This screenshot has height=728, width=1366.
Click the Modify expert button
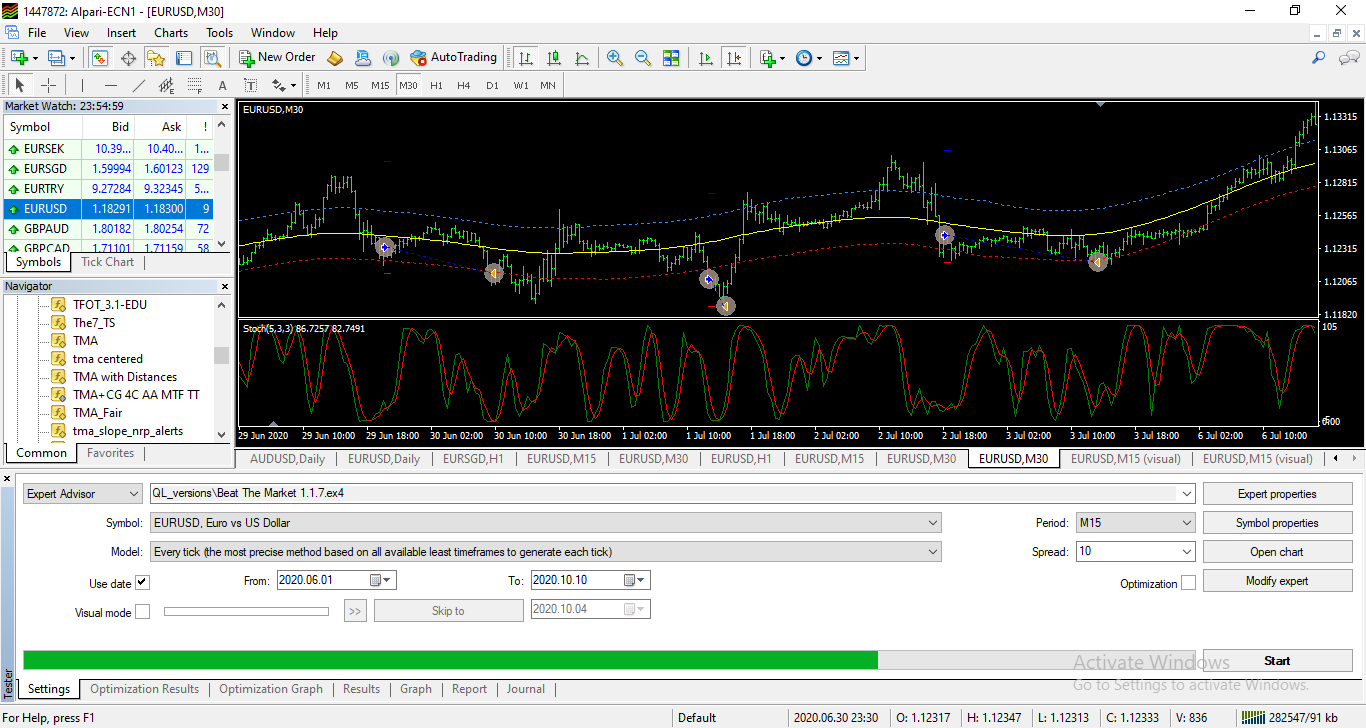click(x=1277, y=581)
